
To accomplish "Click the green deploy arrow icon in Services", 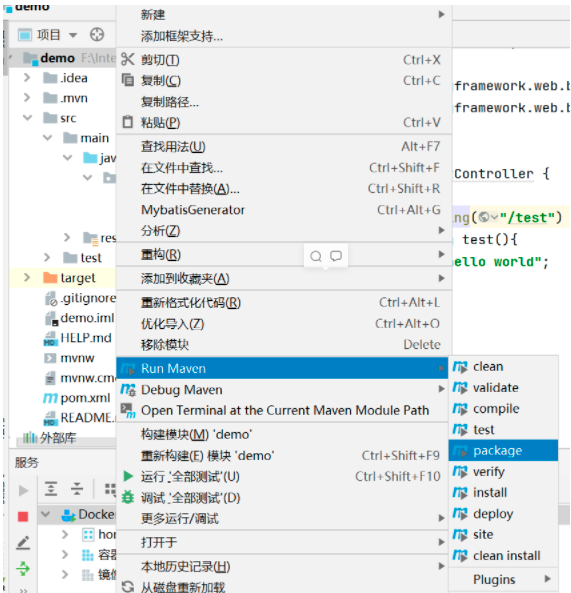I will click(23, 568).
